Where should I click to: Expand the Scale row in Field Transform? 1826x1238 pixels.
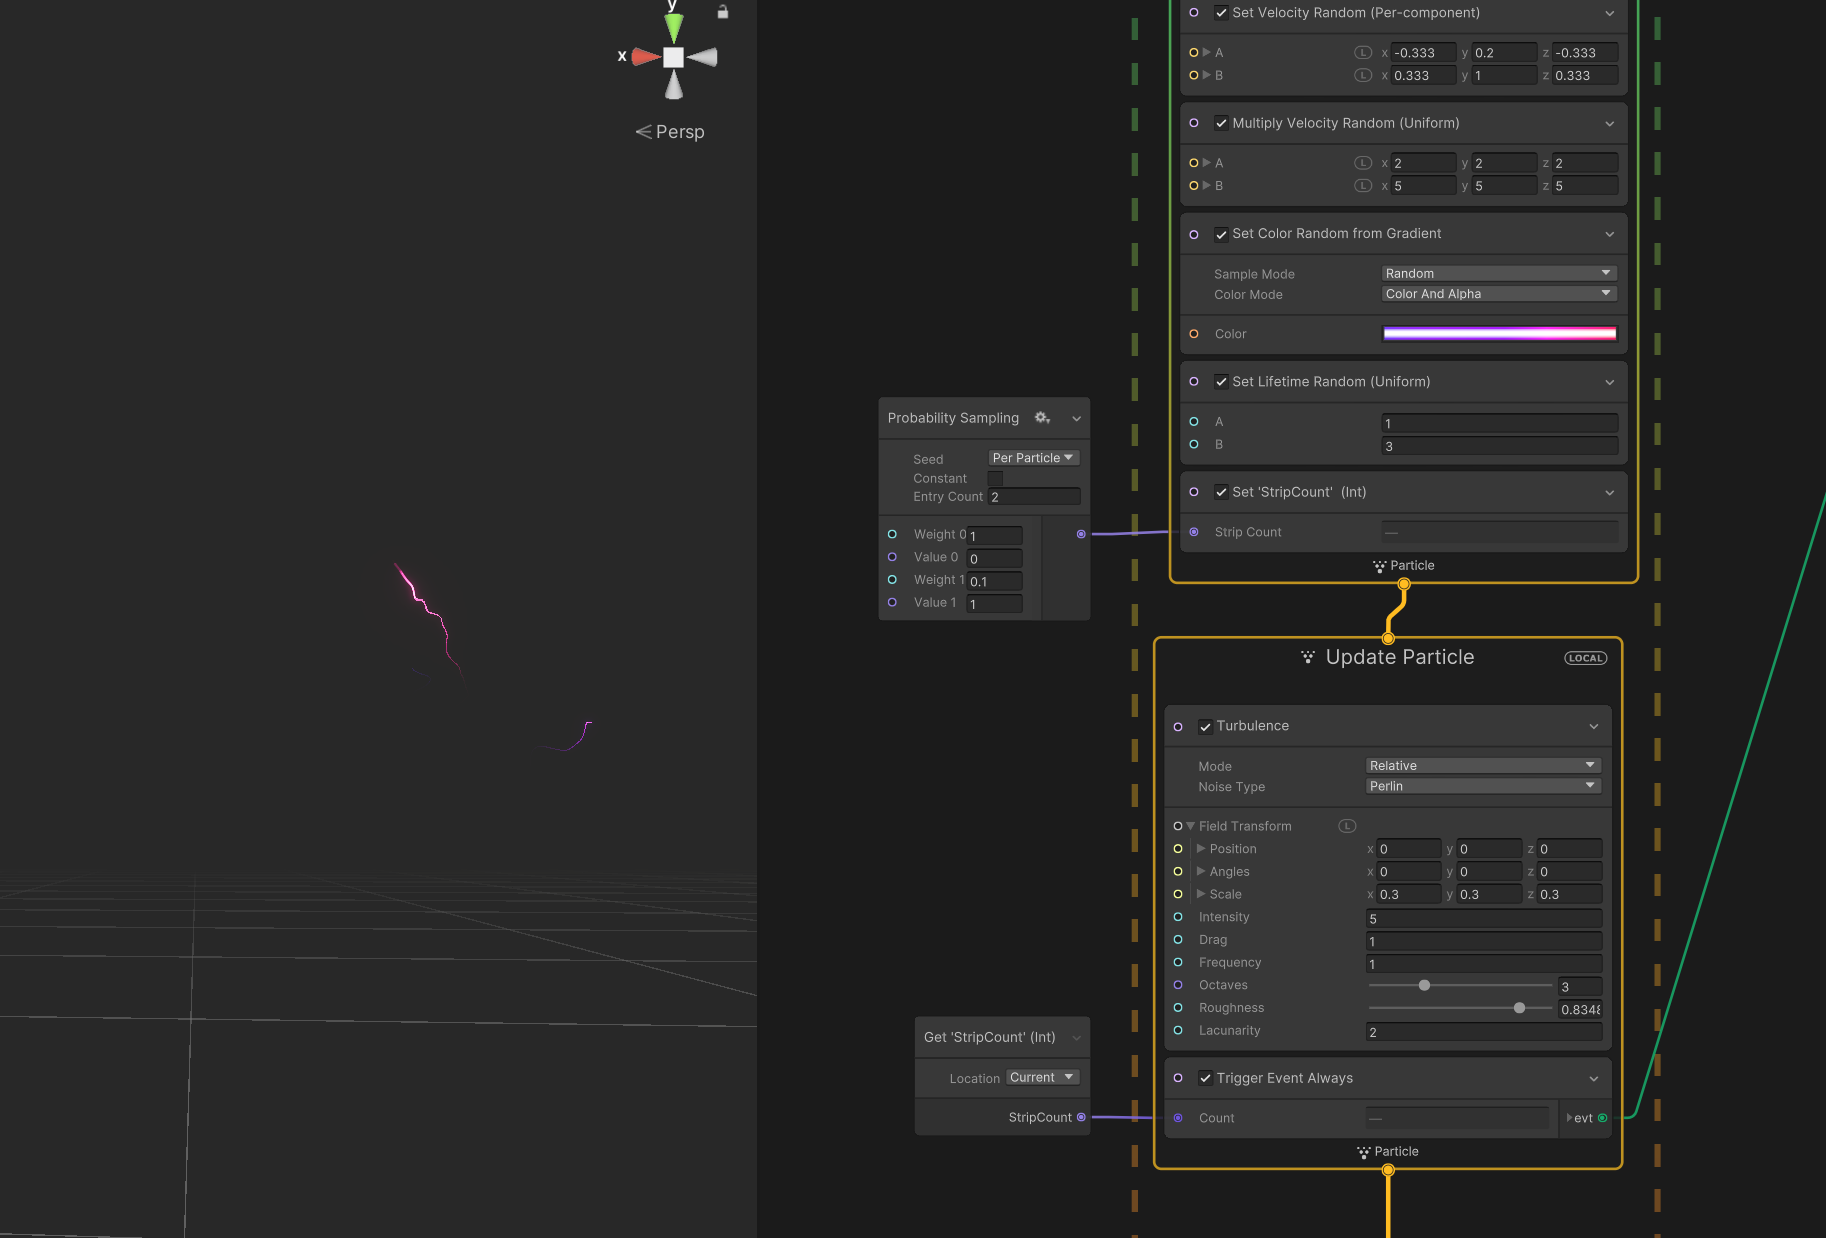pos(1201,894)
